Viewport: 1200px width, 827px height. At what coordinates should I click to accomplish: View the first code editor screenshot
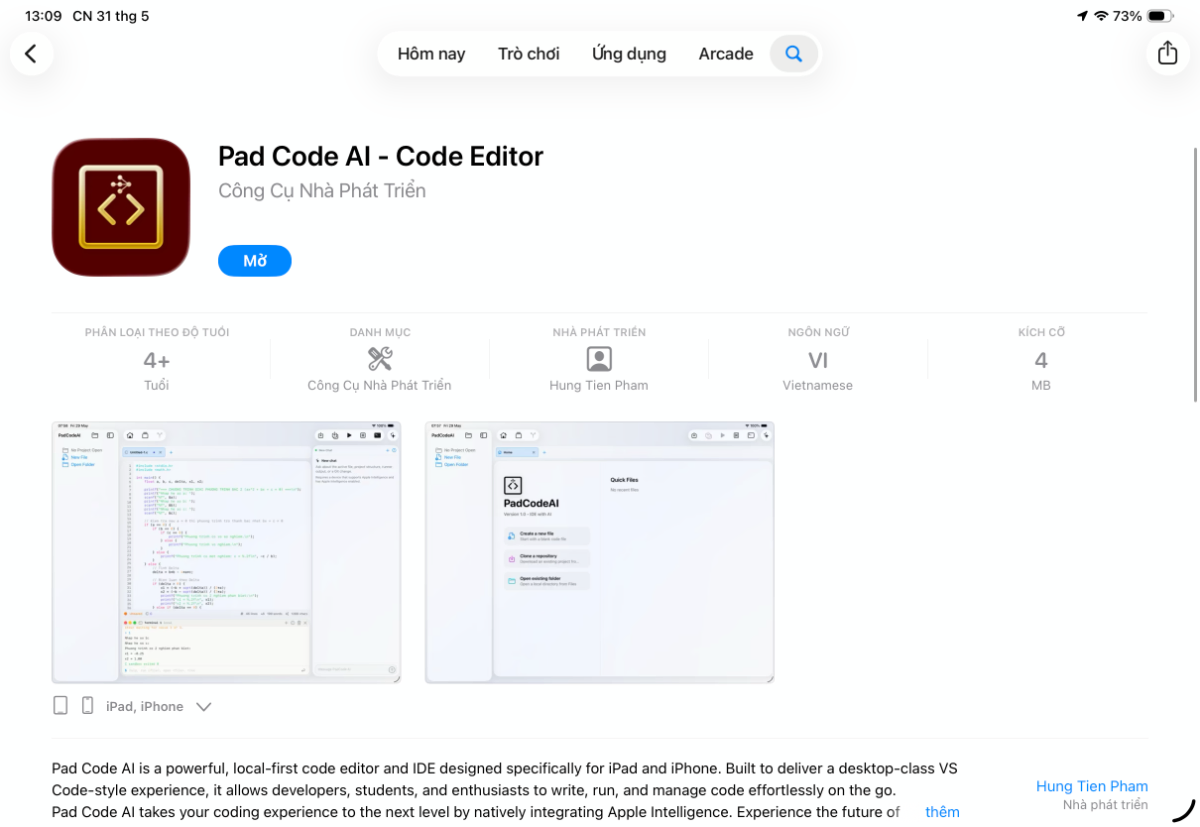226,552
